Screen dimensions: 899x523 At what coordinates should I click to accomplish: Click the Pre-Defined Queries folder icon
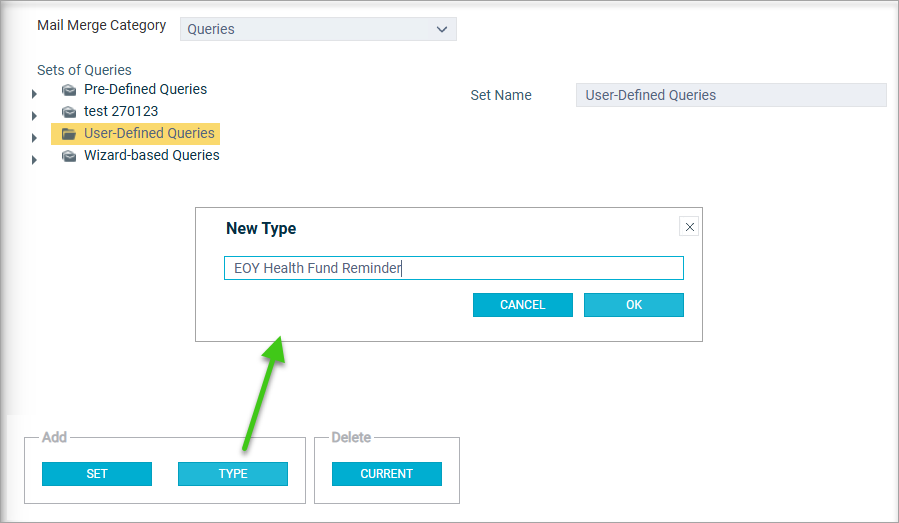[69, 90]
